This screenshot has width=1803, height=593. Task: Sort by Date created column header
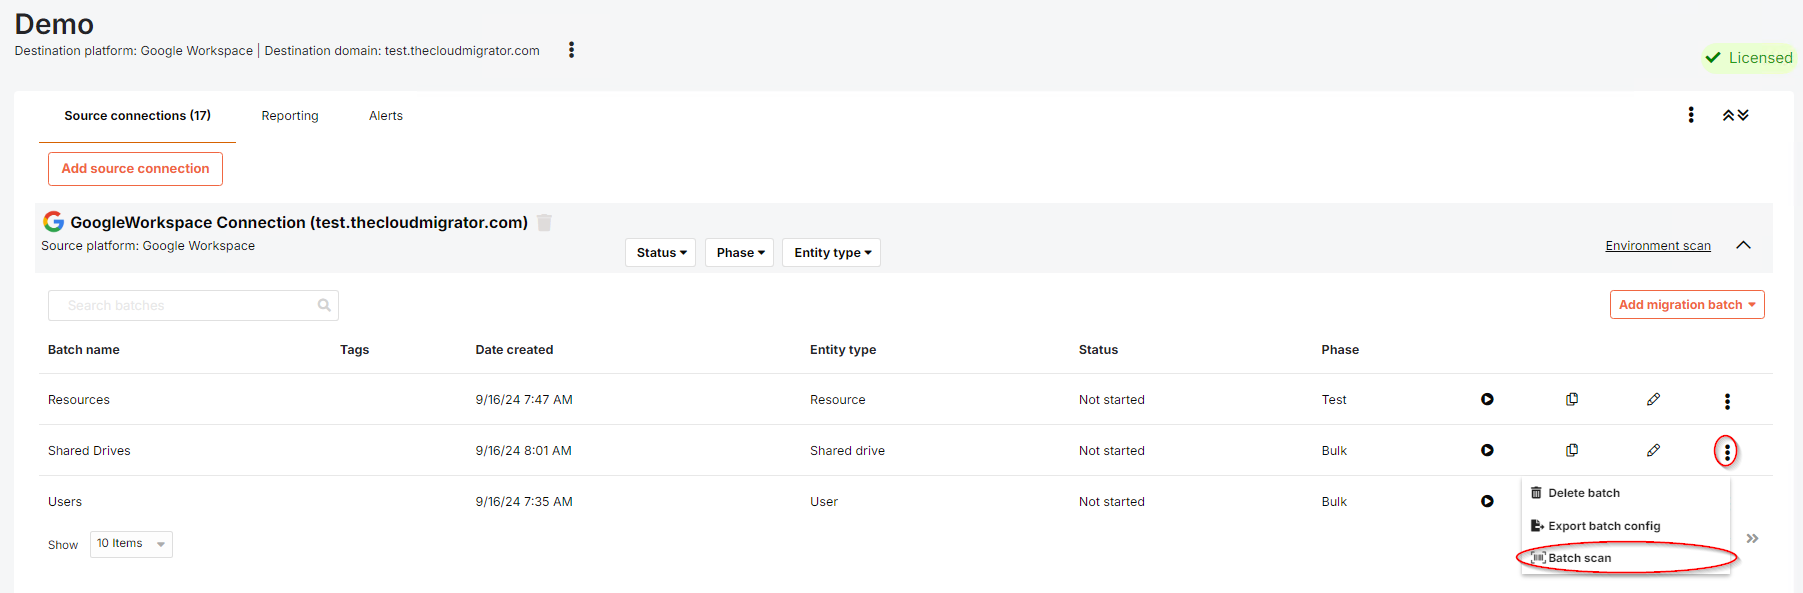point(514,350)
